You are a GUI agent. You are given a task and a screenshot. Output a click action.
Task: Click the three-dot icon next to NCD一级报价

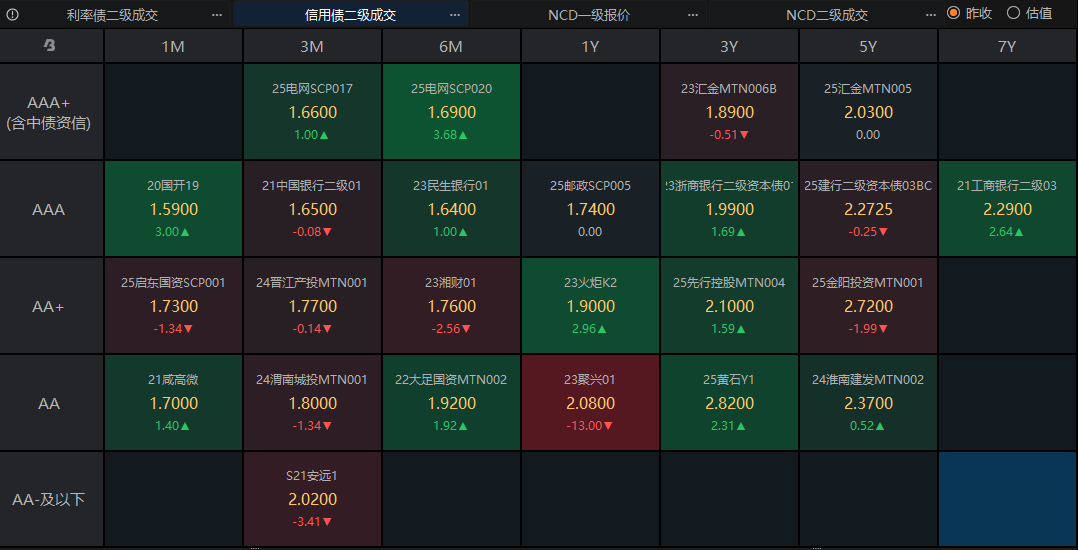click(693, 15)
